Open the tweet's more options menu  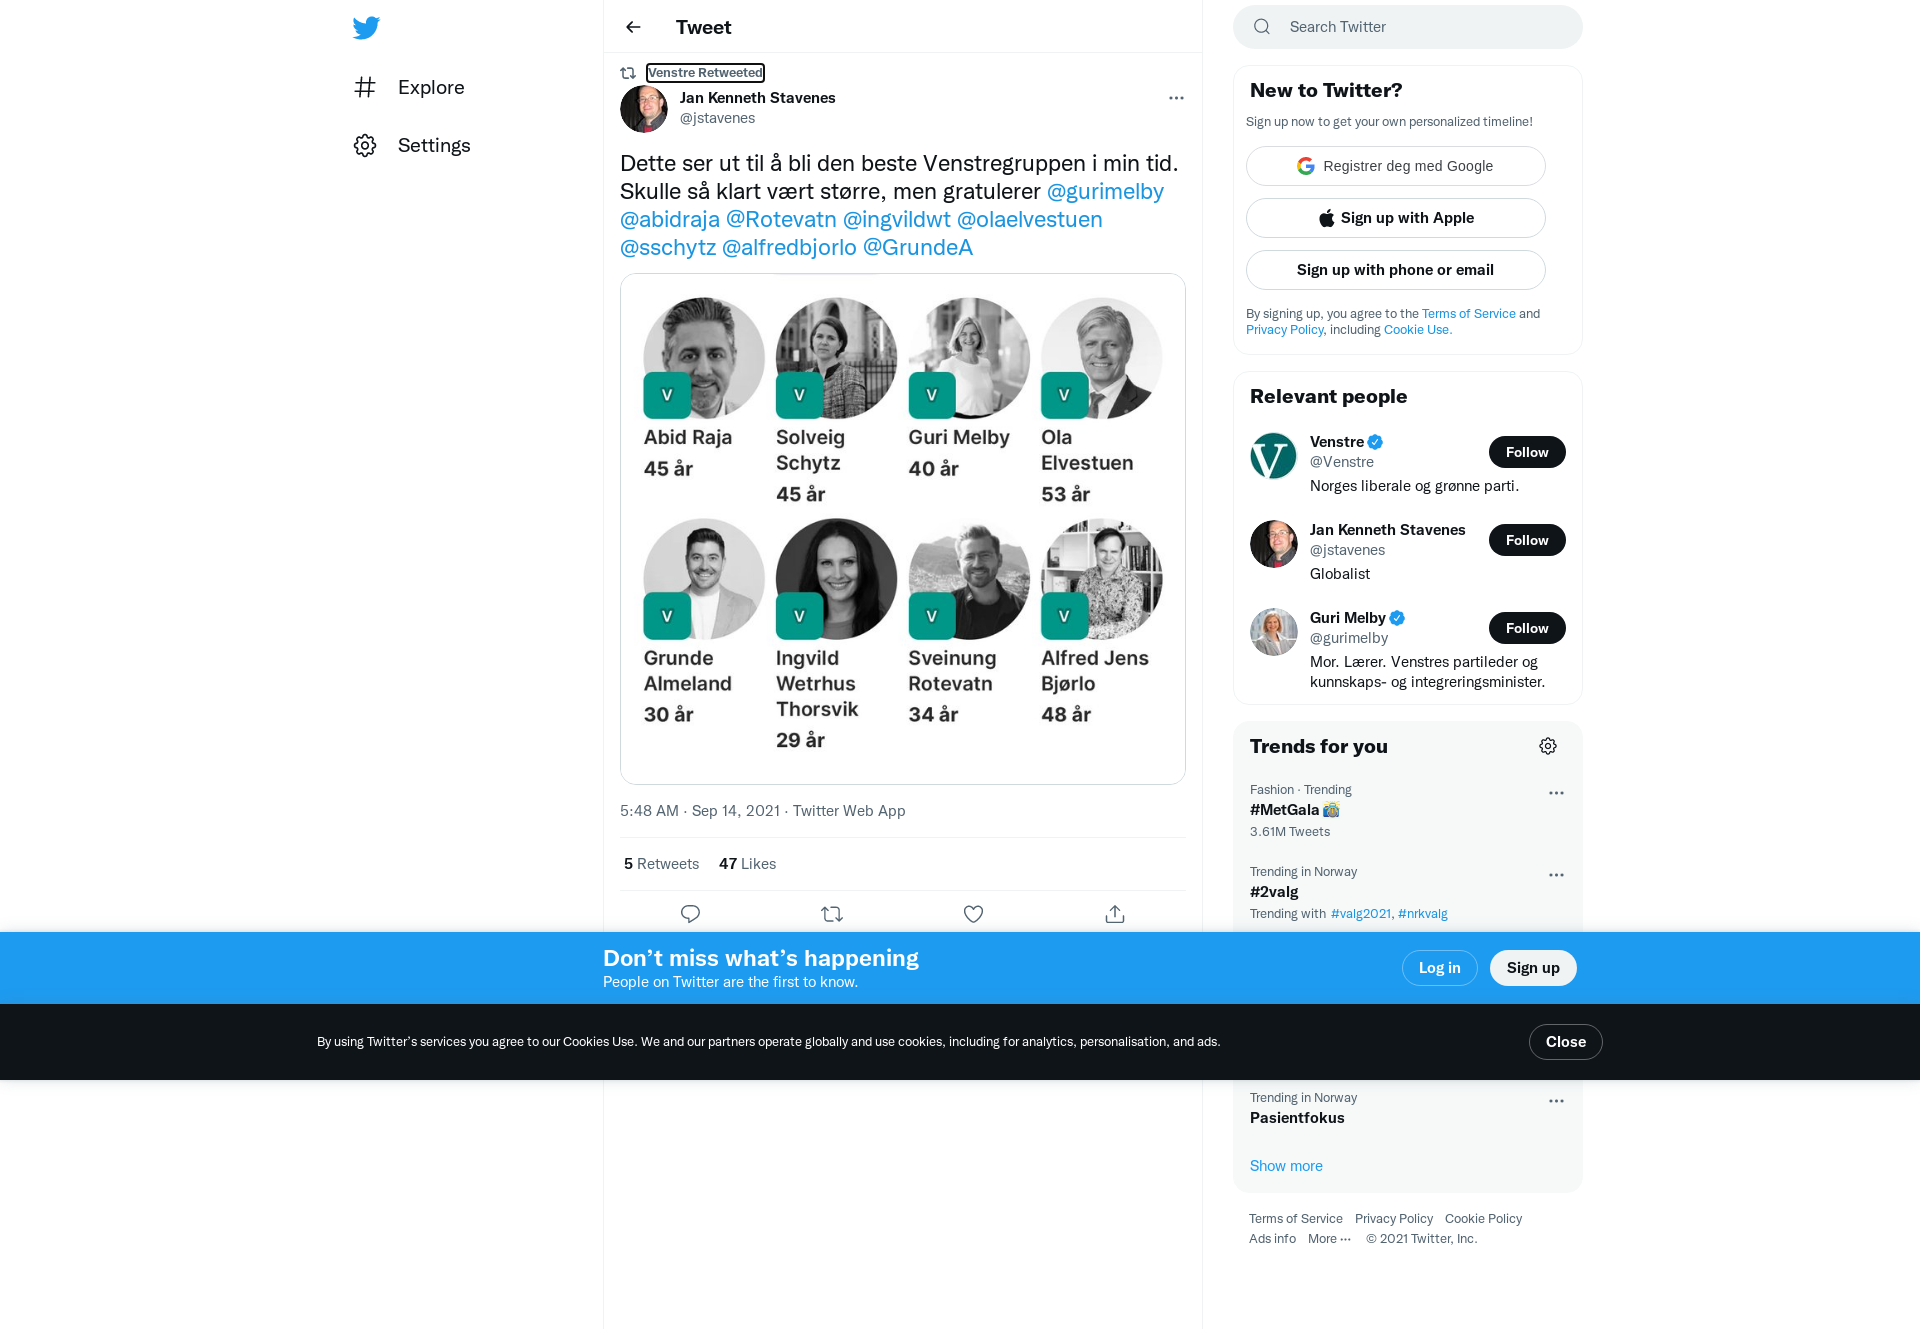pos(1176,98)
